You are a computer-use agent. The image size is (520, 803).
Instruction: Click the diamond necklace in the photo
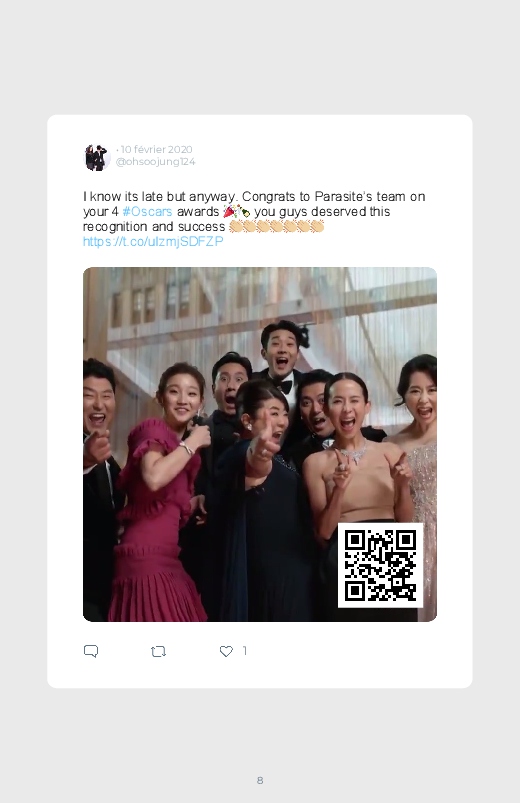click(352, 453)
